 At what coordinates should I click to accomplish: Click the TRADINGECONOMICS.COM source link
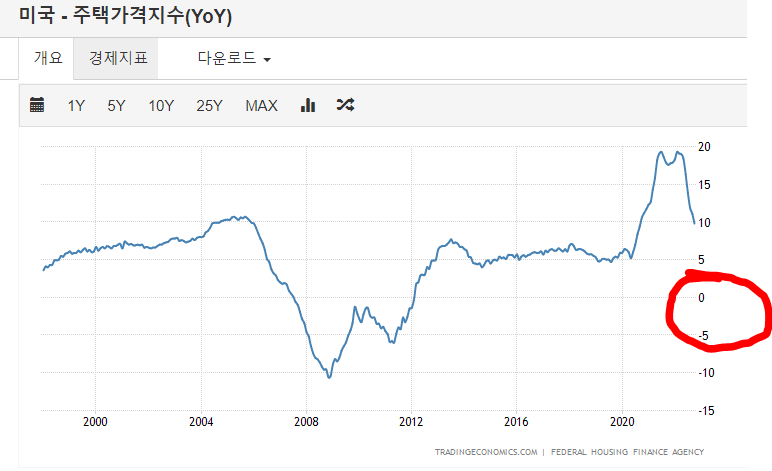[486, 452]
